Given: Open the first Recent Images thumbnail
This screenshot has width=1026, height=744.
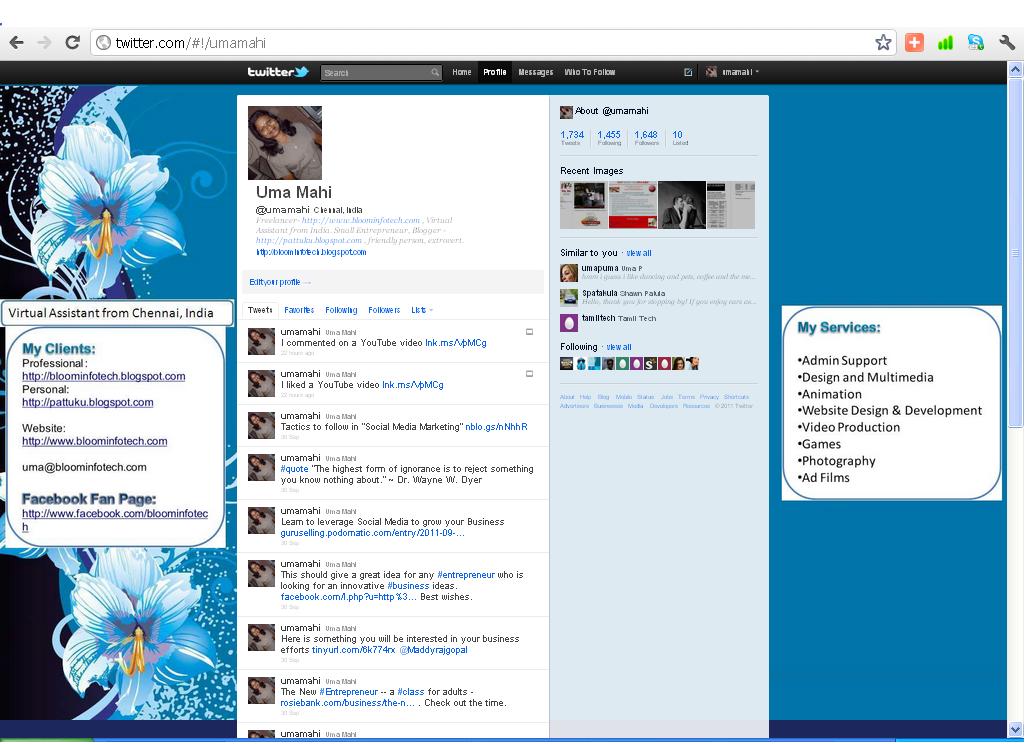Looking at the screenshot, I should click(582, 204).
